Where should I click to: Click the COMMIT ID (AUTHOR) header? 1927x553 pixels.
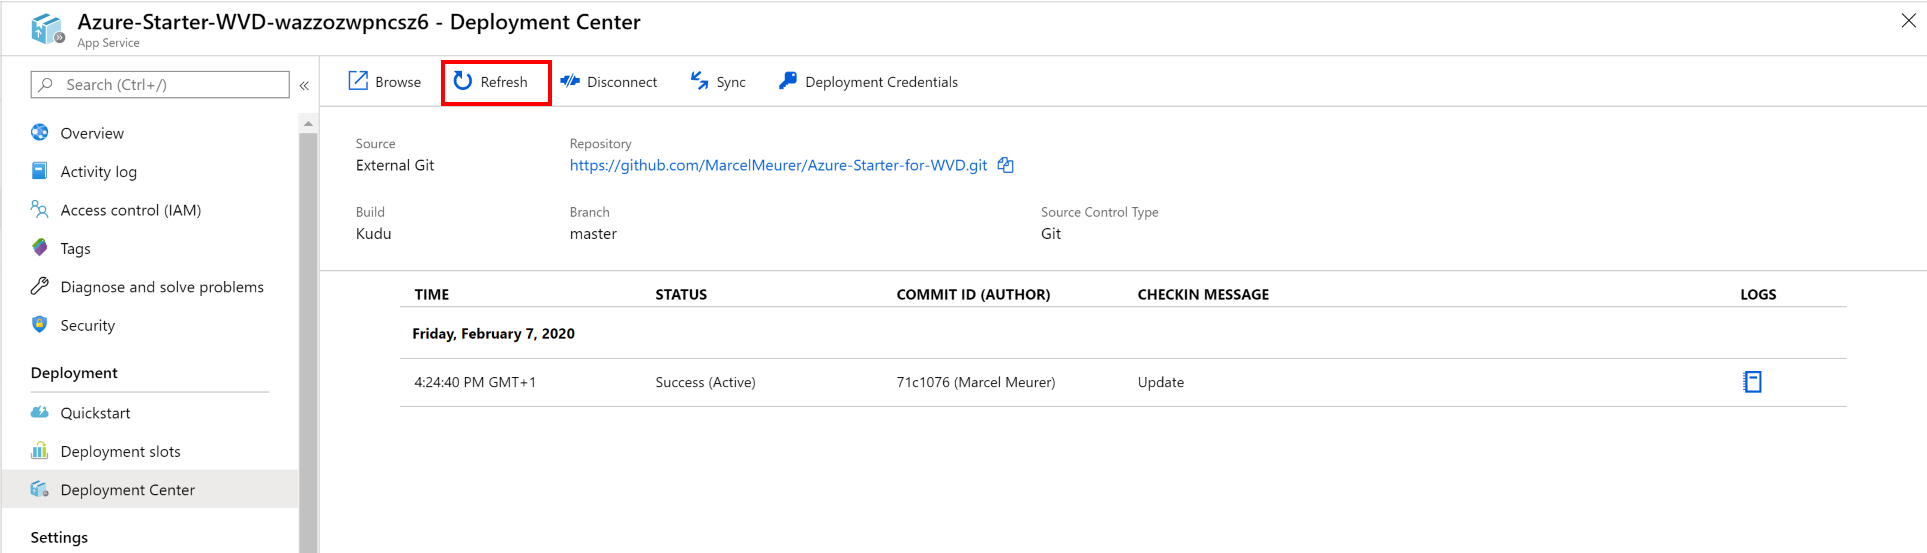973,294
